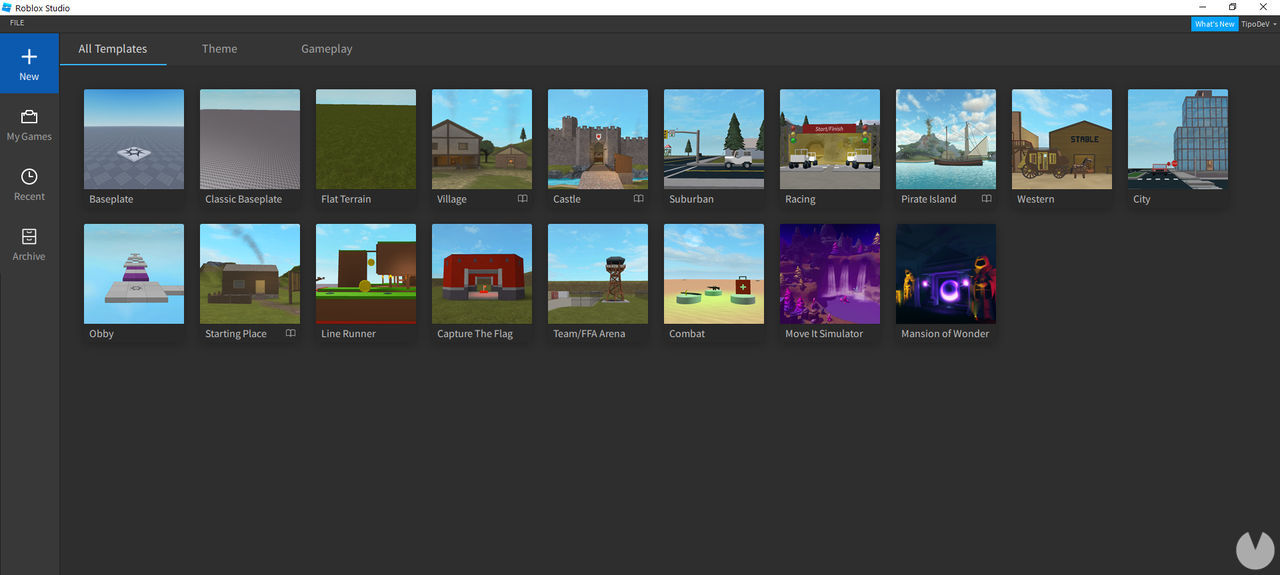The image size is (1280, 575).
Task: Open the Move It Simulator template thumbnail
Action: click(x=830, y=274)
